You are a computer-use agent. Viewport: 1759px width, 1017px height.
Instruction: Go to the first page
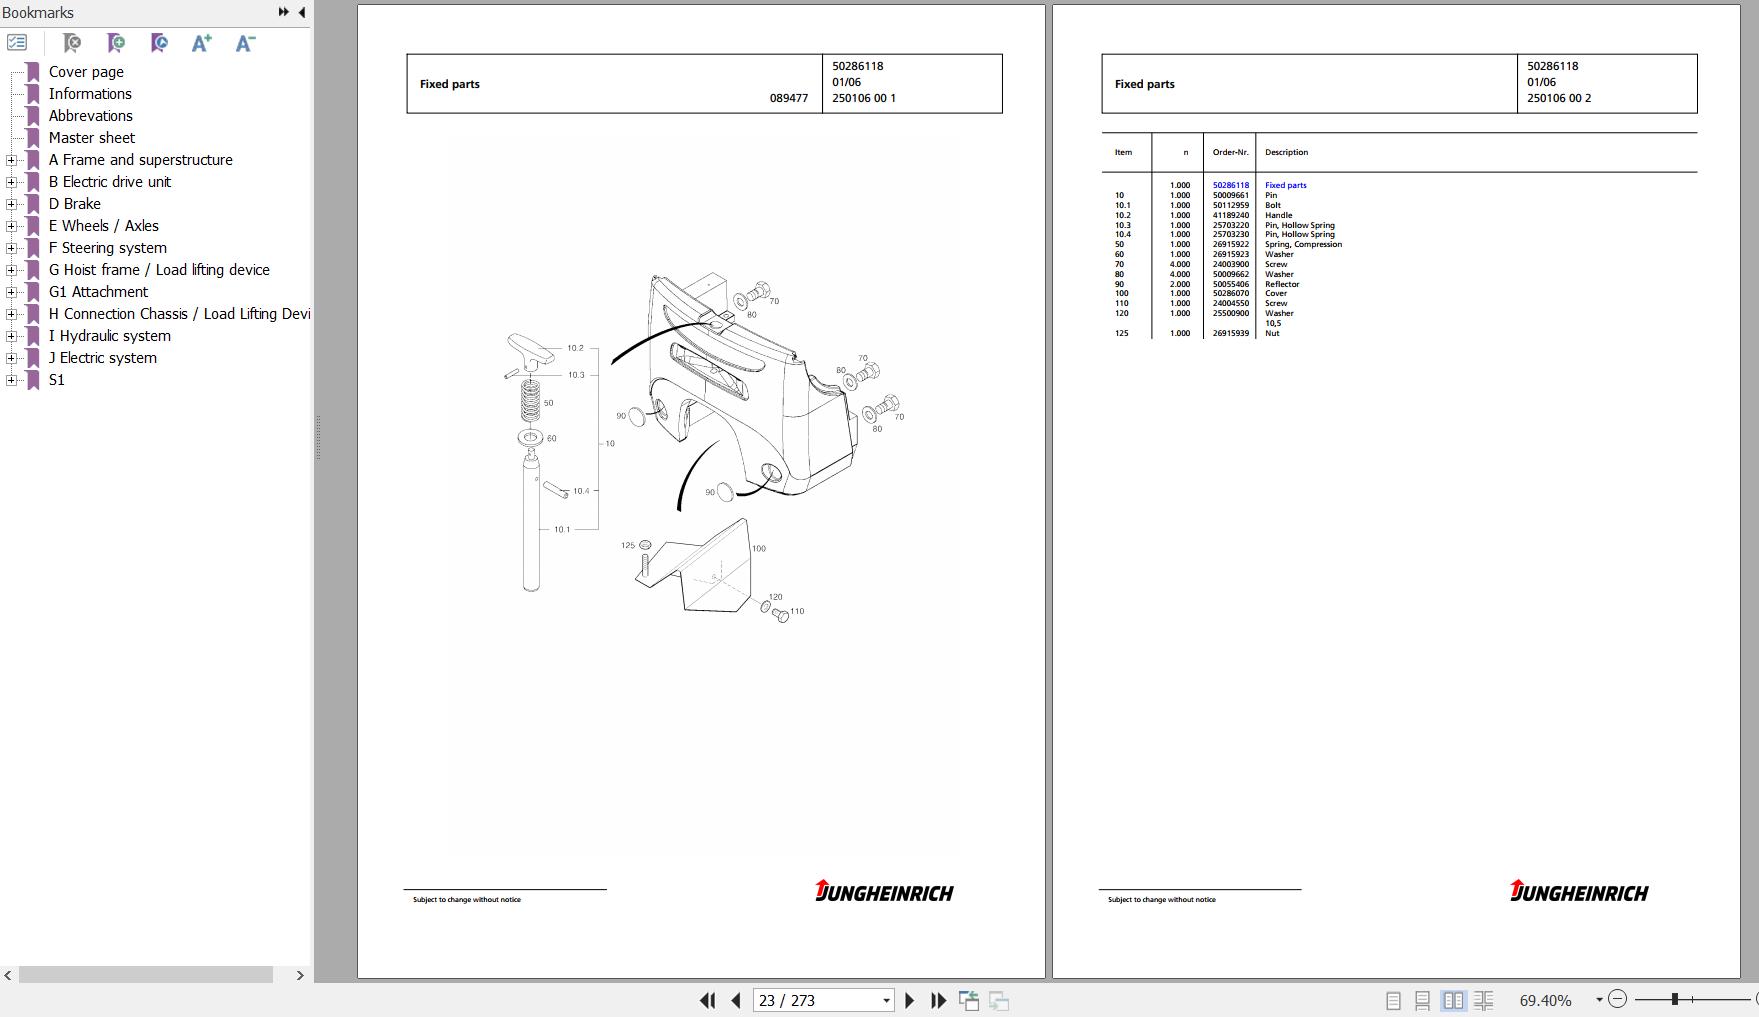[x=707, y=1000]
